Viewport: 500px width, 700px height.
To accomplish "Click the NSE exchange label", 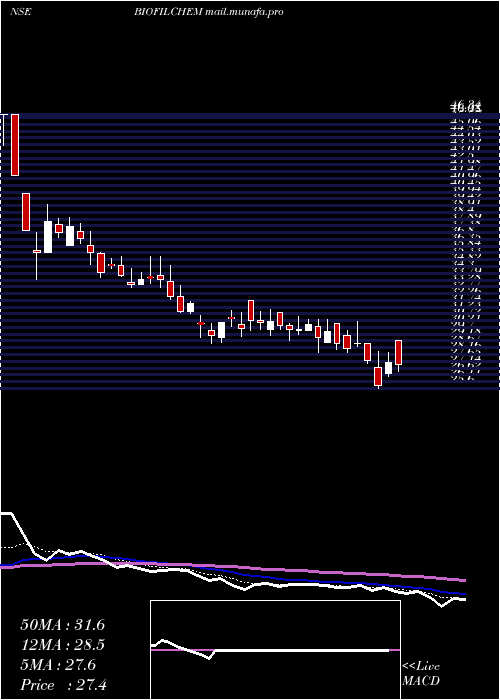I will pos(21,12).
